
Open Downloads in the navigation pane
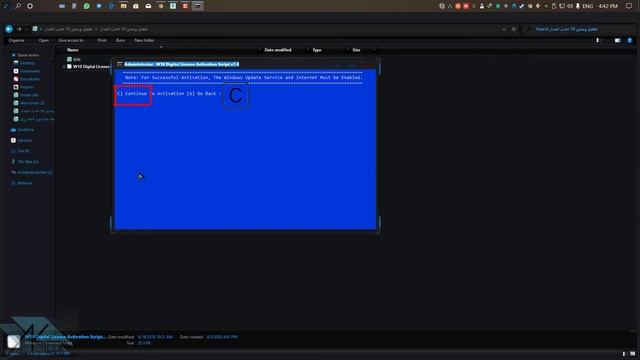27,71
